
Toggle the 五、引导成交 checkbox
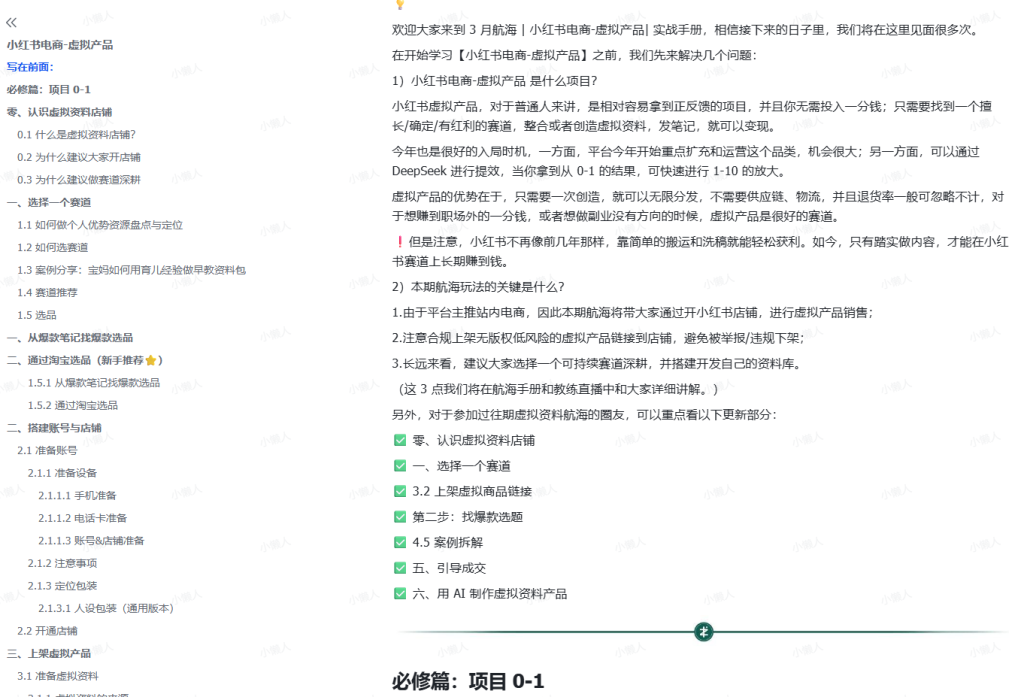400,568
